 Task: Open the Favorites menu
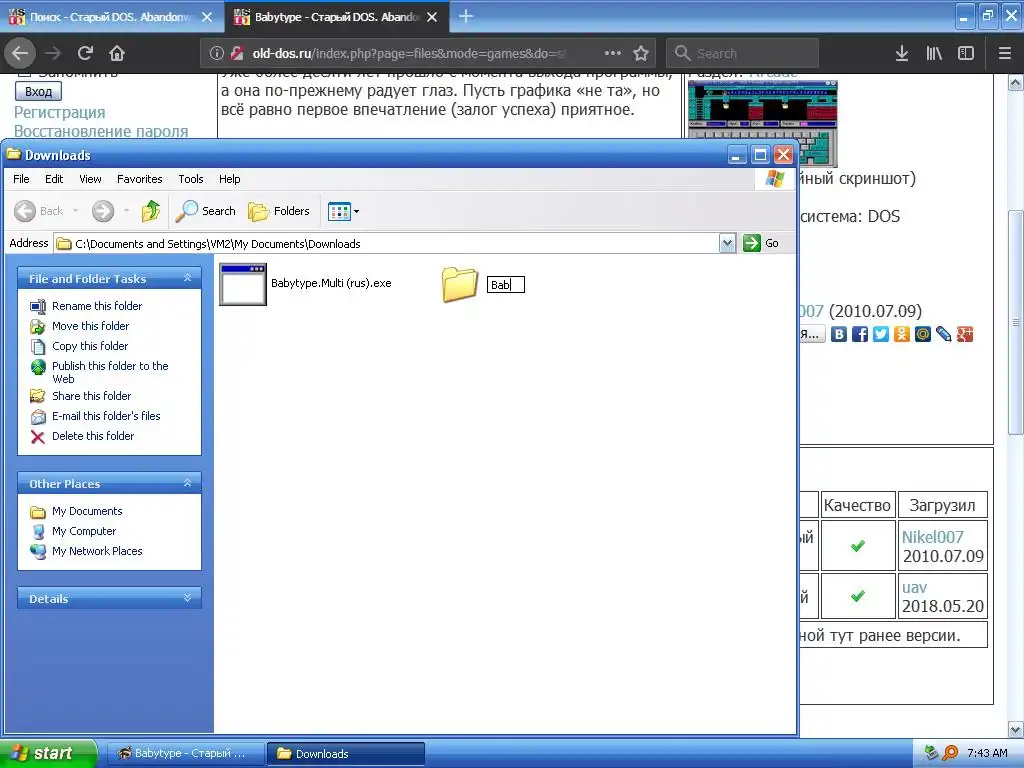(140, 179)
